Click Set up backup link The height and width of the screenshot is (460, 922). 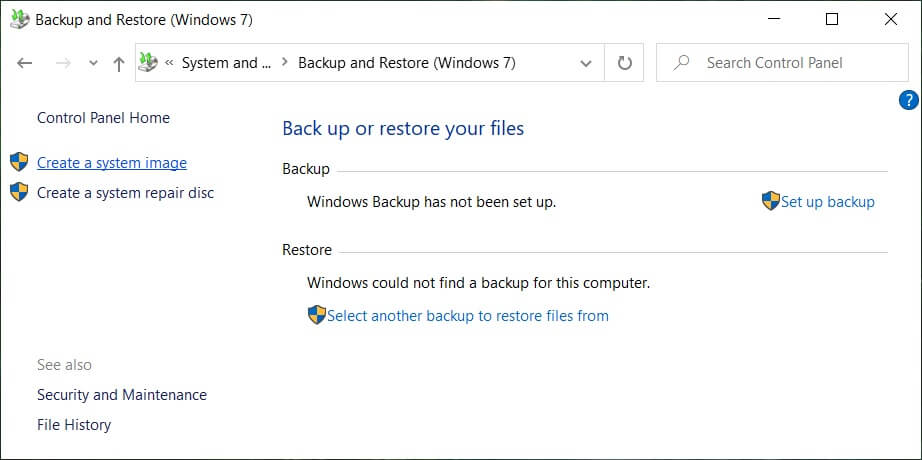827,202
